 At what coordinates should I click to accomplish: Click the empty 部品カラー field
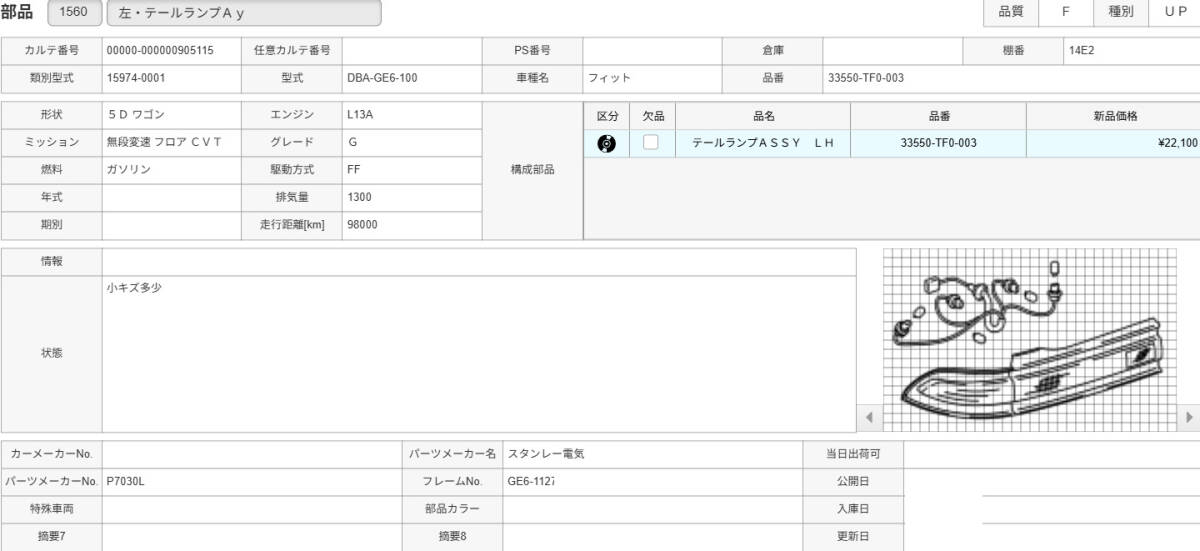[652, 509]
